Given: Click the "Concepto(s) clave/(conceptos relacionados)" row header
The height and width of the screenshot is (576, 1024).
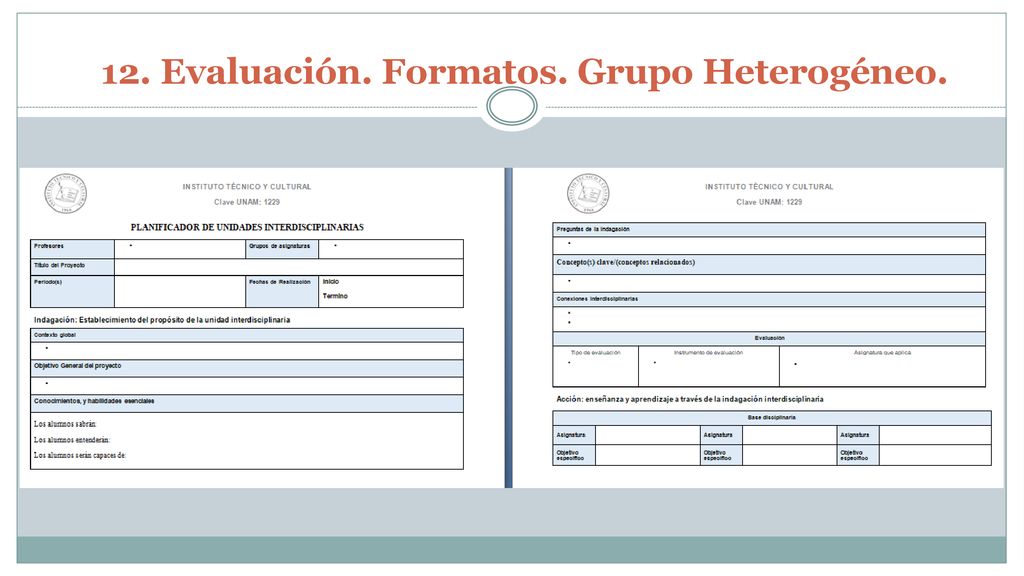Looking at the screenshot, I should (x=769, y=263).
